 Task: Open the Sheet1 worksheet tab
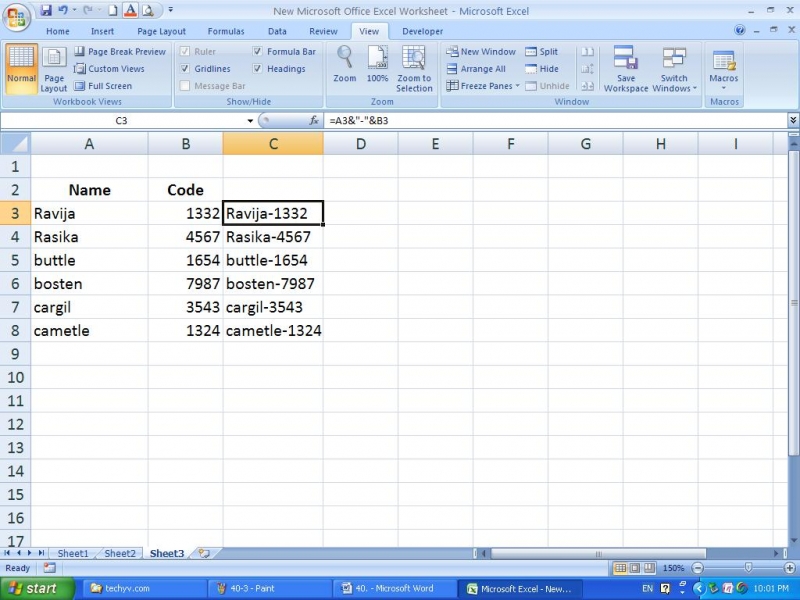point(72,553)
